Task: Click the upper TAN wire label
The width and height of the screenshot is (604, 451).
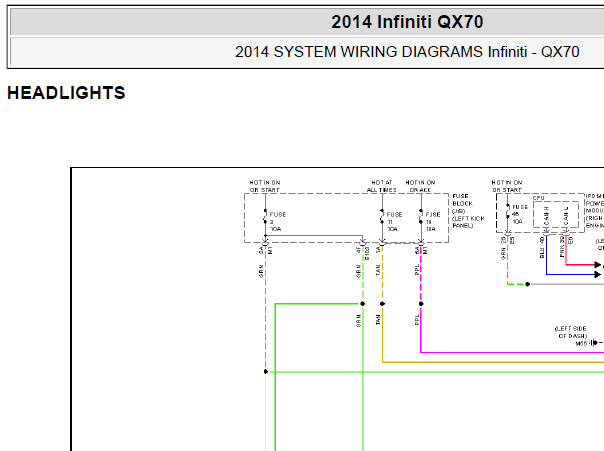Action: click(x=378, y=270)
